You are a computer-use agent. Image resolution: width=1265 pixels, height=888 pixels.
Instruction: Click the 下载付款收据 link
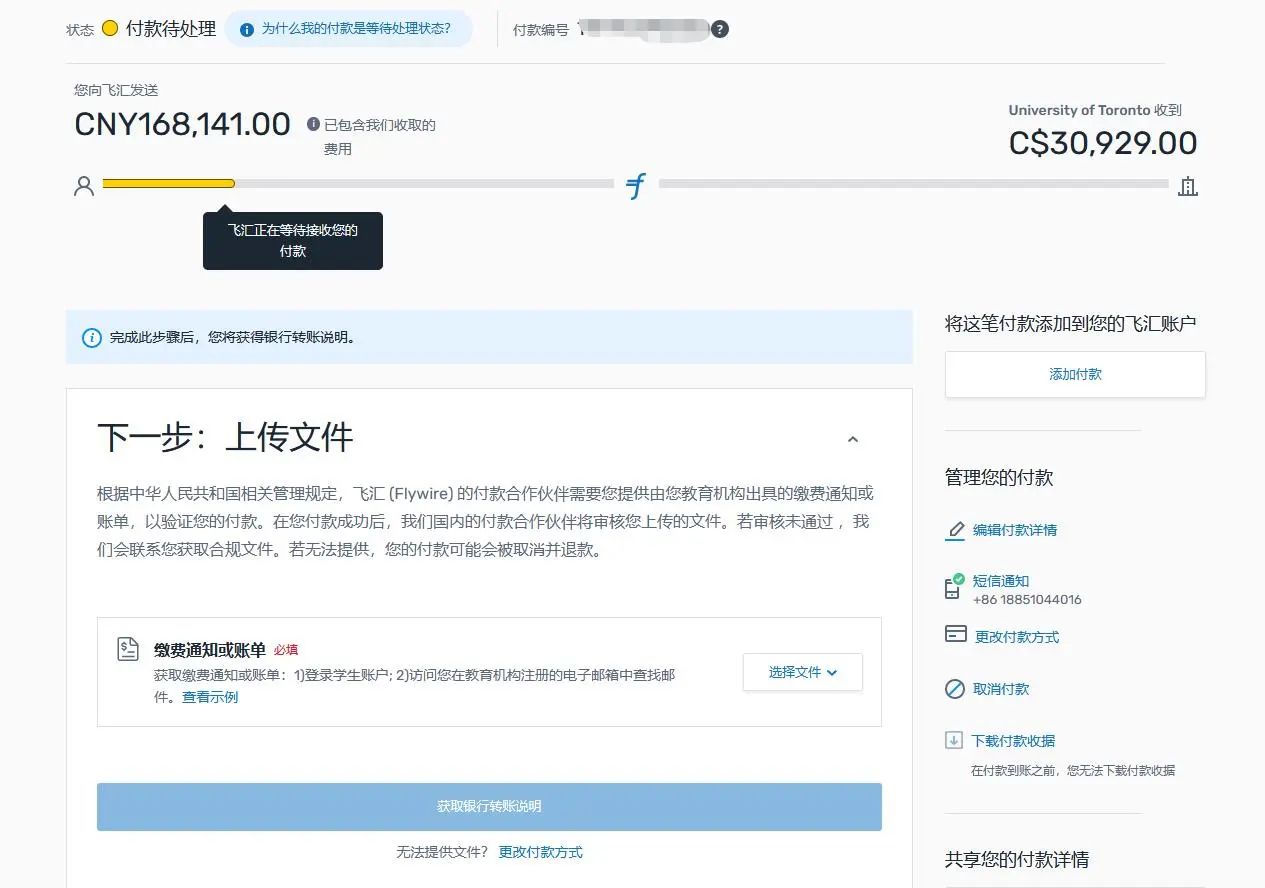pyautogui.click(x=1013, y=741)
